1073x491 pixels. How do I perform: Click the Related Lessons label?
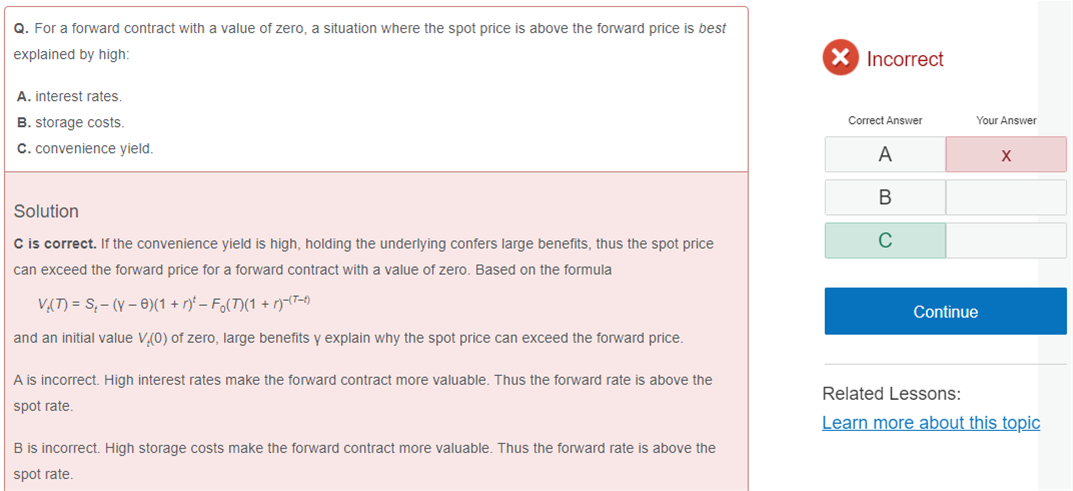click(x=892, y=393)
